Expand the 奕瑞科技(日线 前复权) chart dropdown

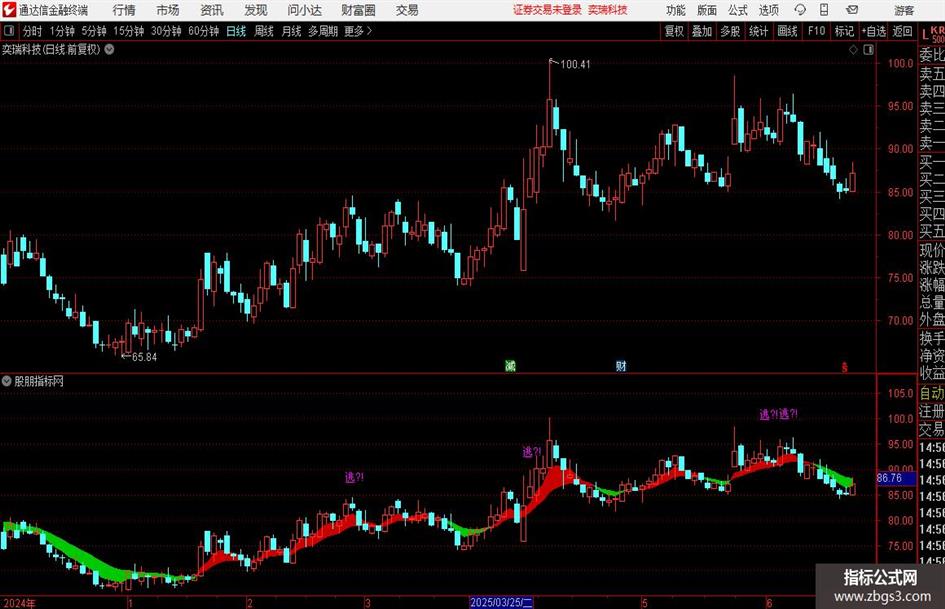pos(109,49)
